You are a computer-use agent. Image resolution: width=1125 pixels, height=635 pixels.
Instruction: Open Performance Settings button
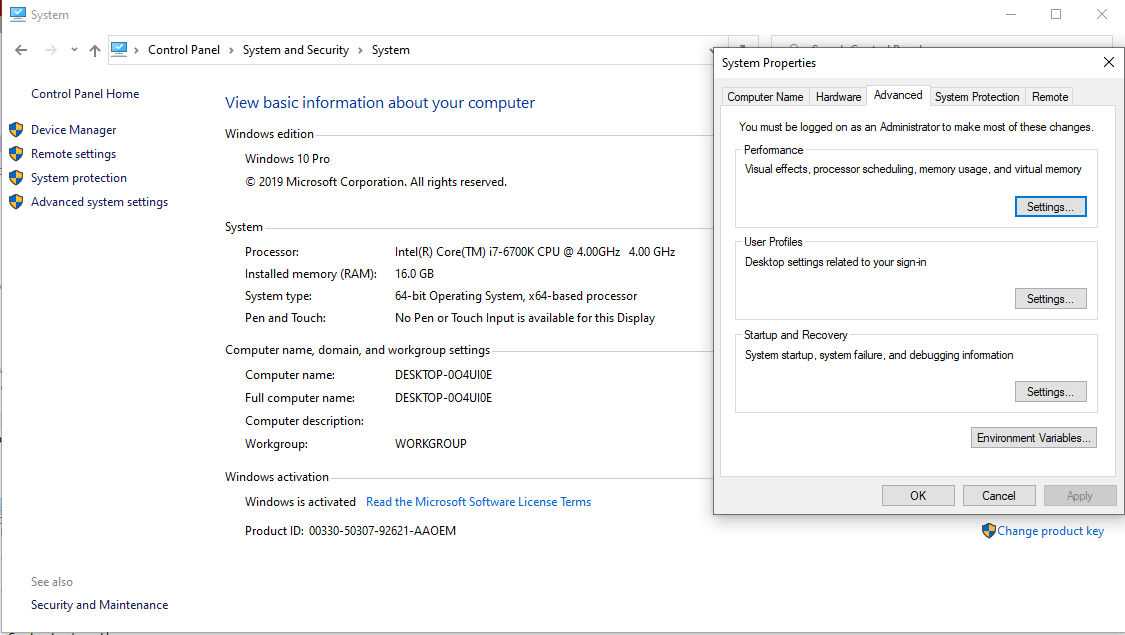coord(1050,207)
